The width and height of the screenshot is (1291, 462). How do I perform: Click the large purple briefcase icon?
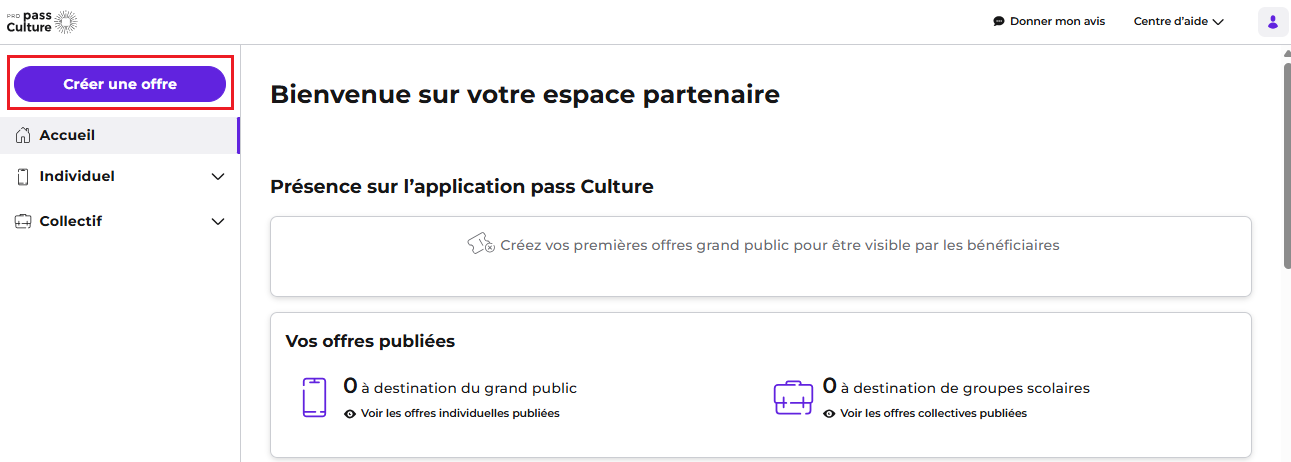[794, 397]
